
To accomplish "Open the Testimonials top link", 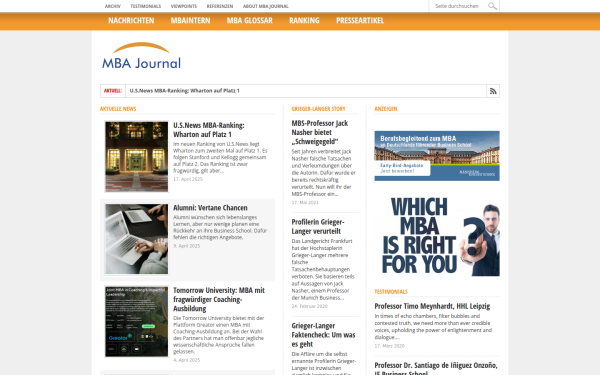I will click(x=145, y=6).
